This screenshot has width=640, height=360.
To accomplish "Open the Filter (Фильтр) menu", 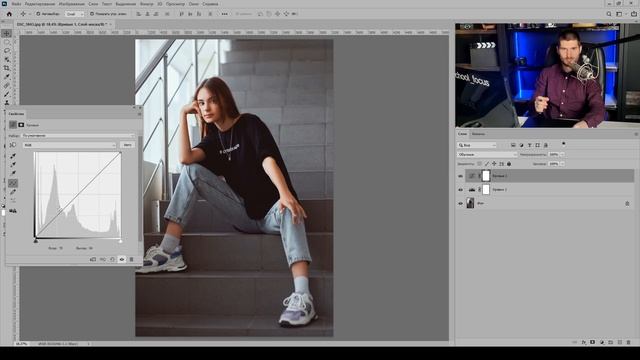I will pyautogui.click(x=147, y=4).
